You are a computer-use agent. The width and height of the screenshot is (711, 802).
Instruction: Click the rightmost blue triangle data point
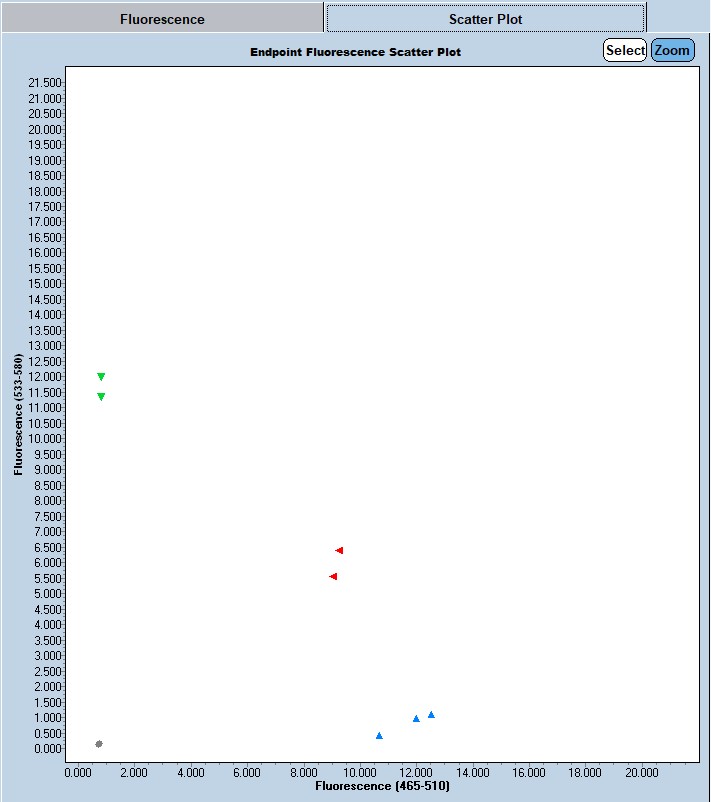click(x=431, y=714)
